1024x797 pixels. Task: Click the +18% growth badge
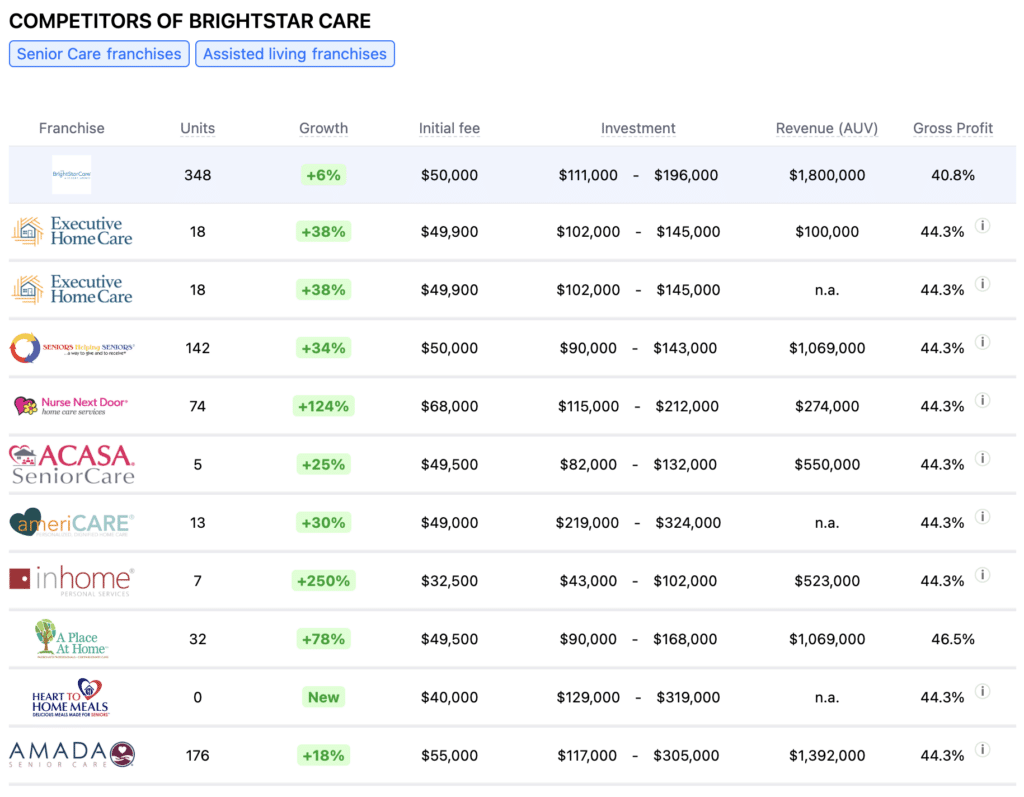pos(323,755)
